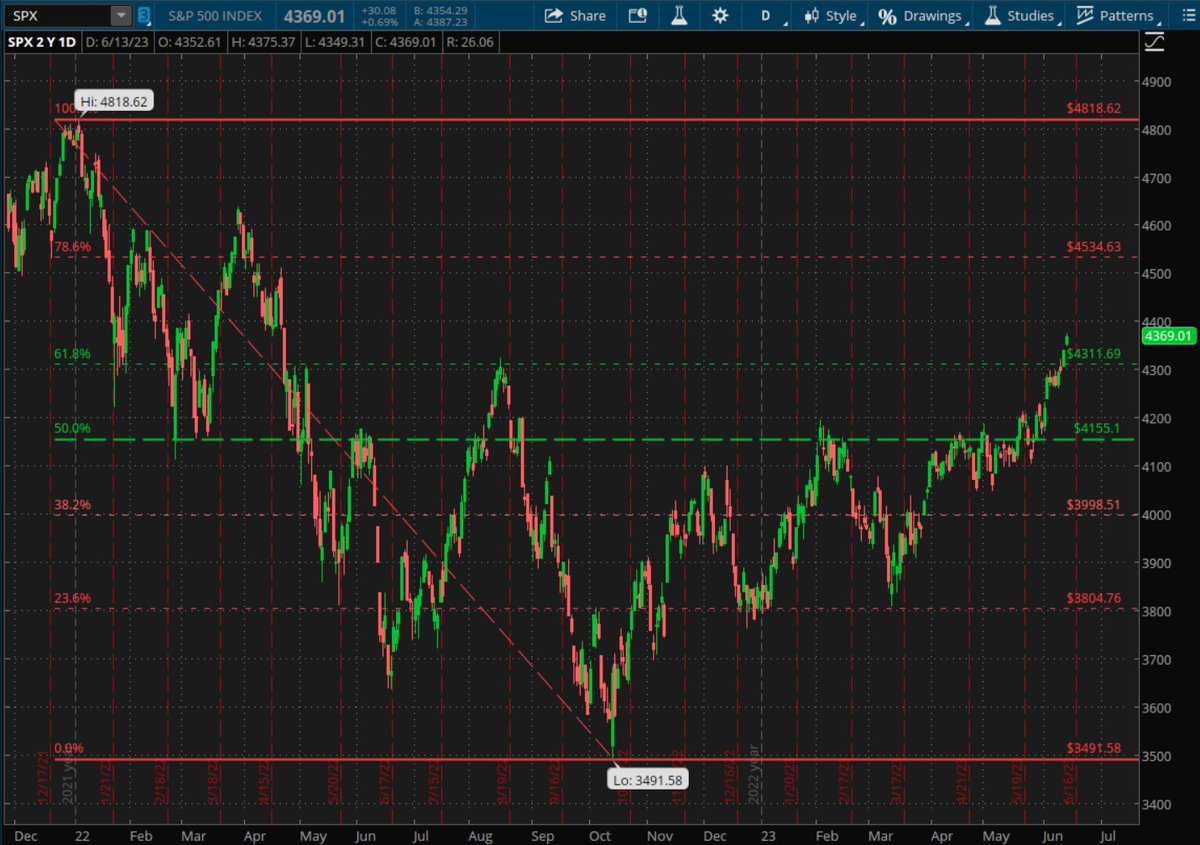Click the 50.0% retracement label
1200x845 pixels.
(72, 428)
